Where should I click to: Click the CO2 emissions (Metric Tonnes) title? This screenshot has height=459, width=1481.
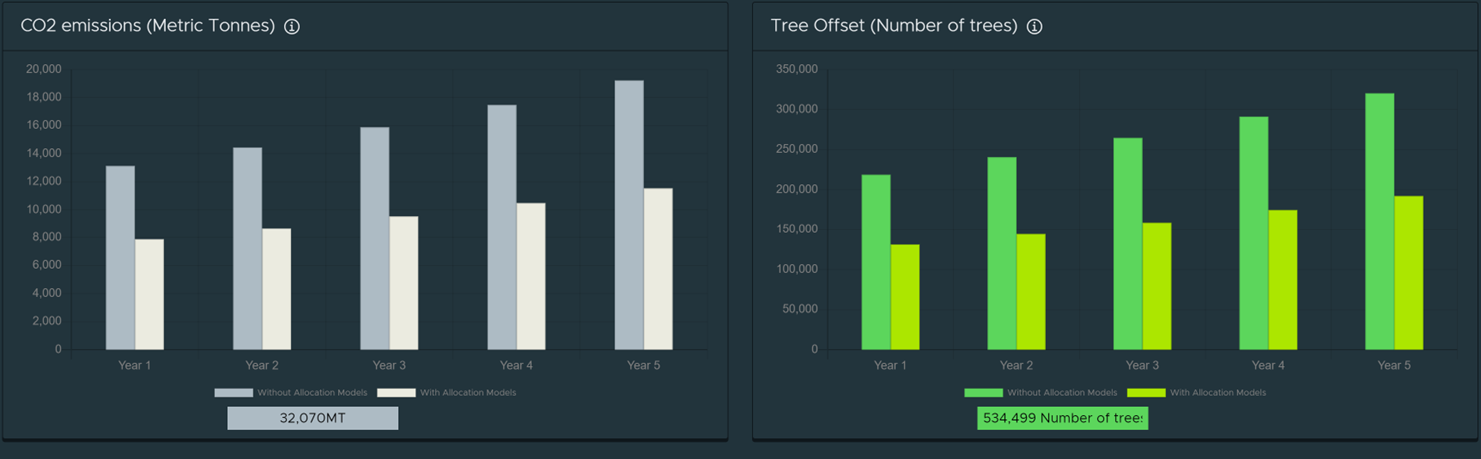tap(148, 26)
